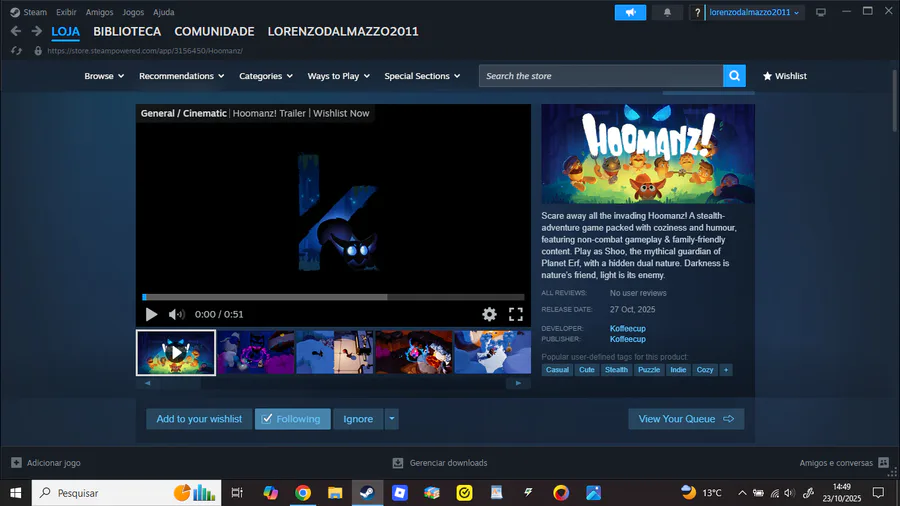Screen dimensions: 900x506
Task: Open the Windows action center
Action: click(878, 493)
